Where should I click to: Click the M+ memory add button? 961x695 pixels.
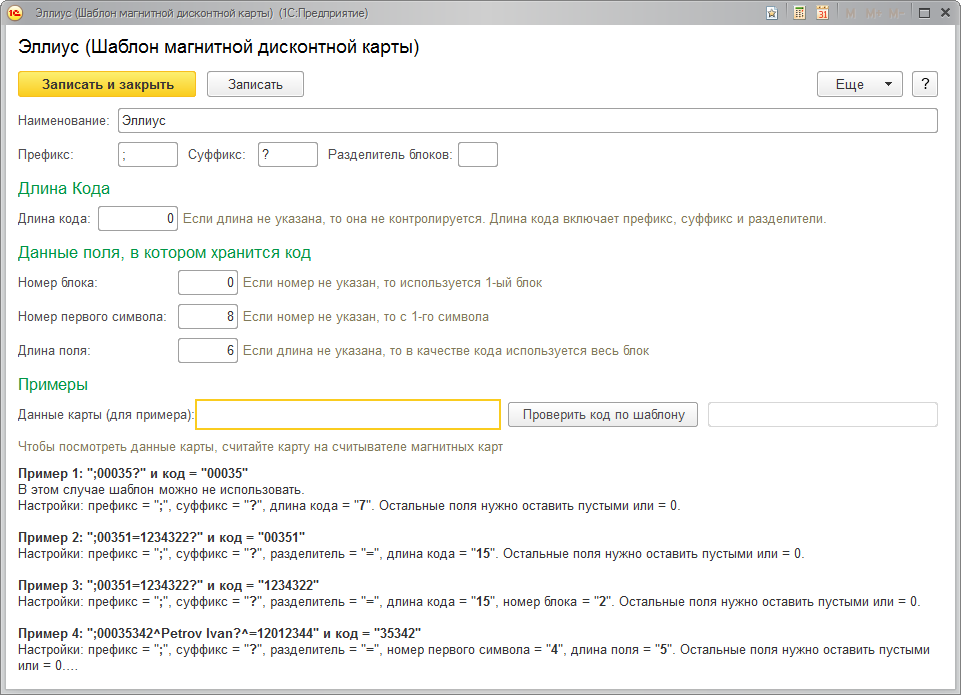[873, 13]
